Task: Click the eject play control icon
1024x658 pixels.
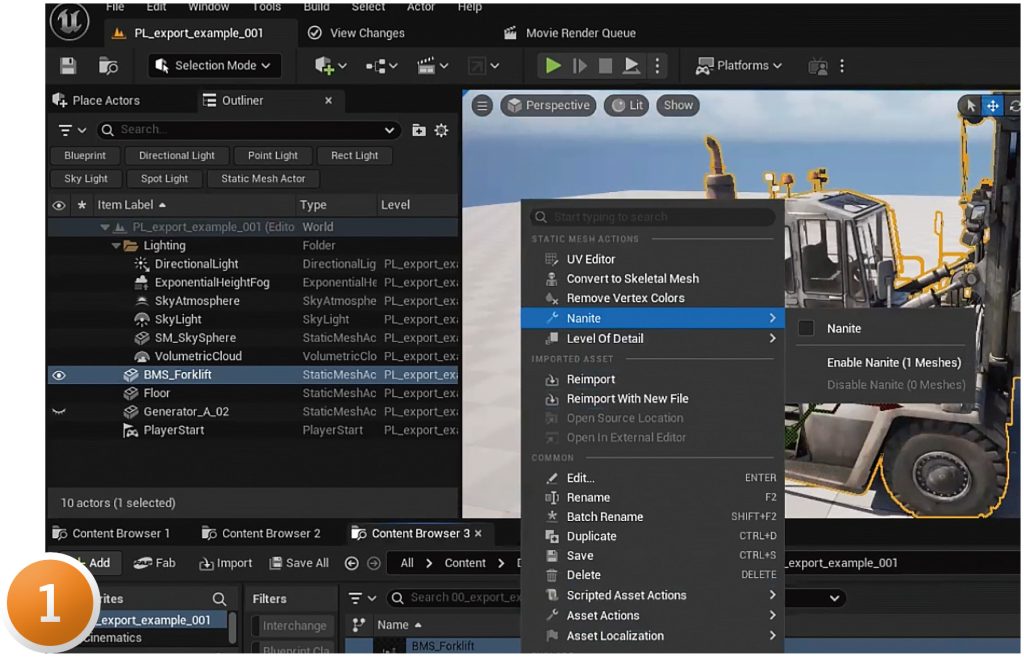Action: [631, 66]
